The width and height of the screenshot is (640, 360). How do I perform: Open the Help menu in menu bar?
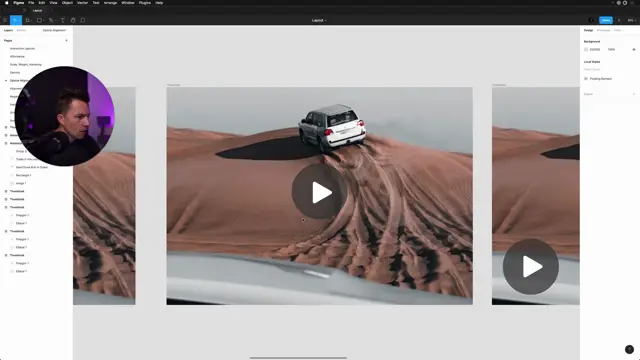tap(159, 3)
